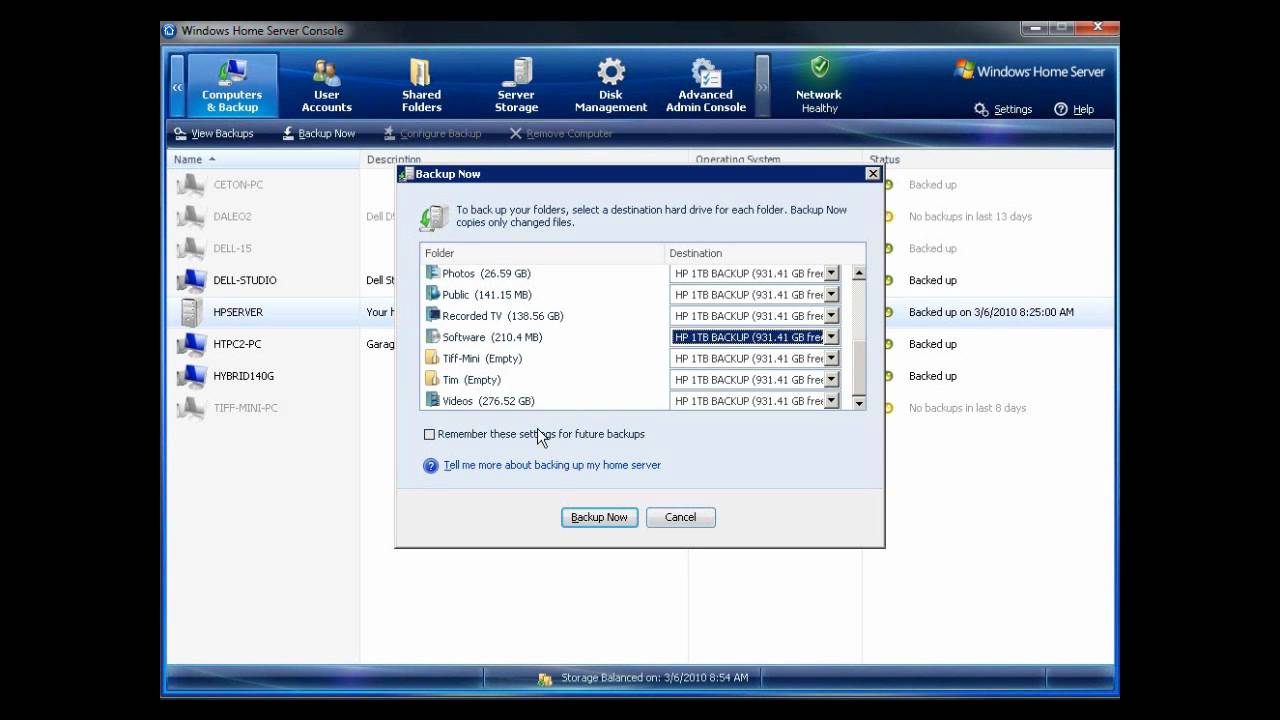This screenshot has height=720, width=1280.
Task: Open the Advanced Admin Console tab
Action: (706, 86)
